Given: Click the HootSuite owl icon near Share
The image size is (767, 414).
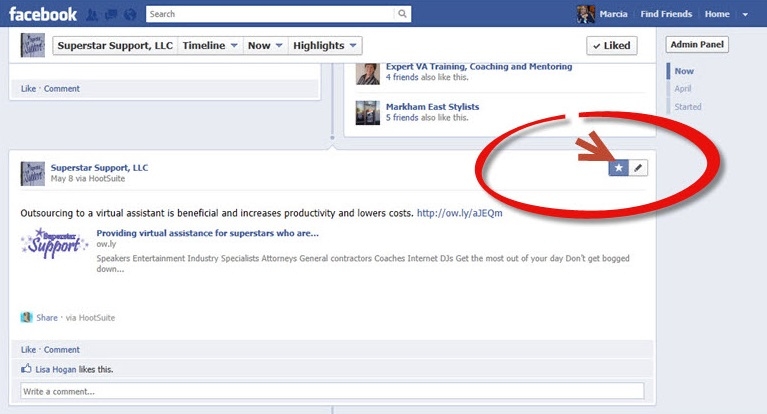Looking at the screenshot, I should coord(26,317).
